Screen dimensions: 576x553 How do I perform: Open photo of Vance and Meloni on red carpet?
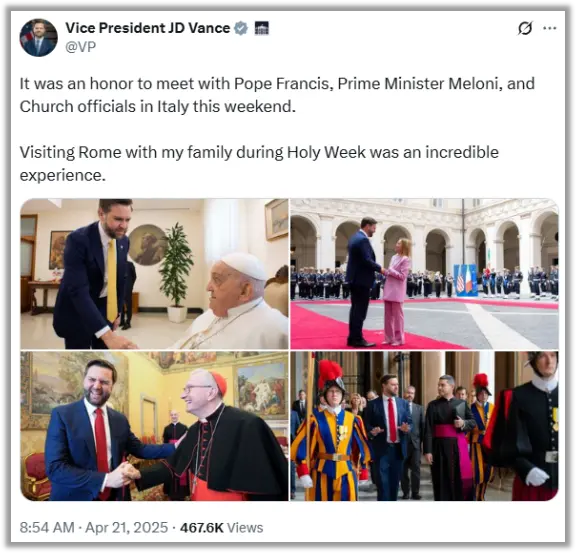point(424,273)
